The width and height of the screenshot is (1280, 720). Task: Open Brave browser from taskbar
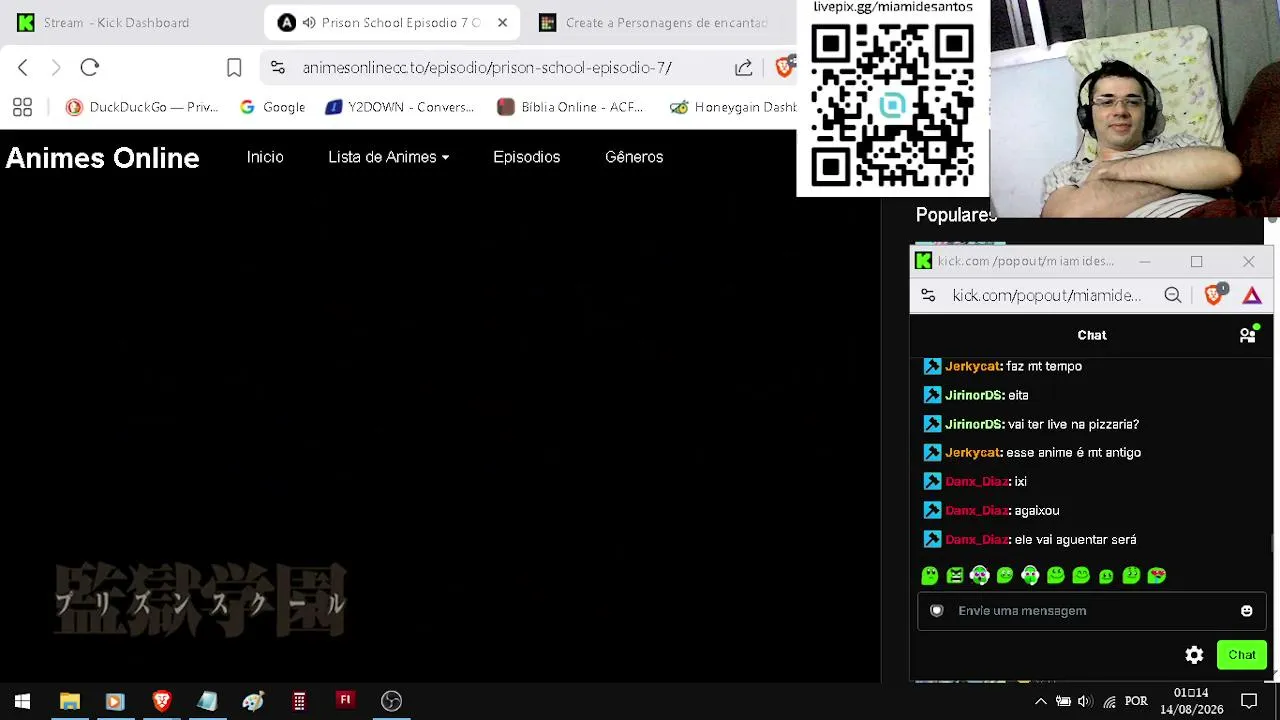[161, 701]
